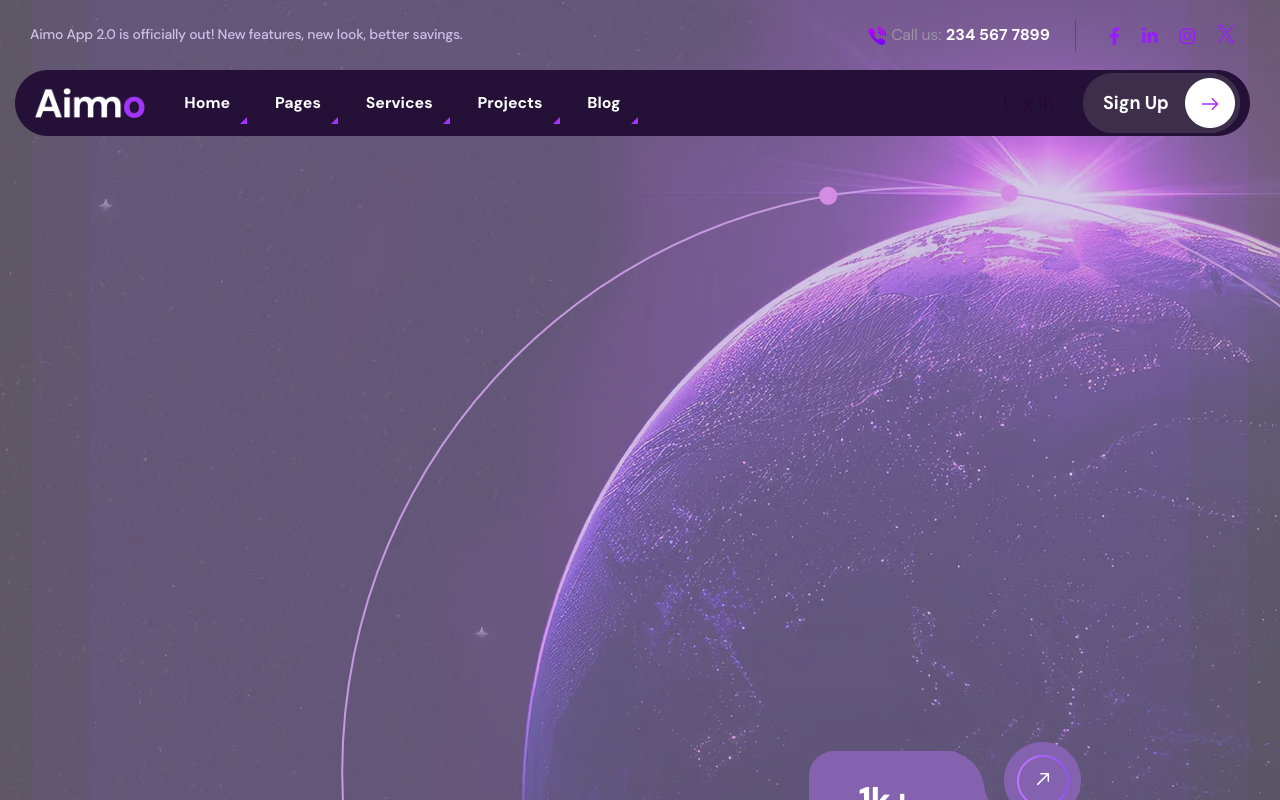Expand the Services dropdown triangle
The width and height of the screenshot is (1280, 800).
(447, 120)
